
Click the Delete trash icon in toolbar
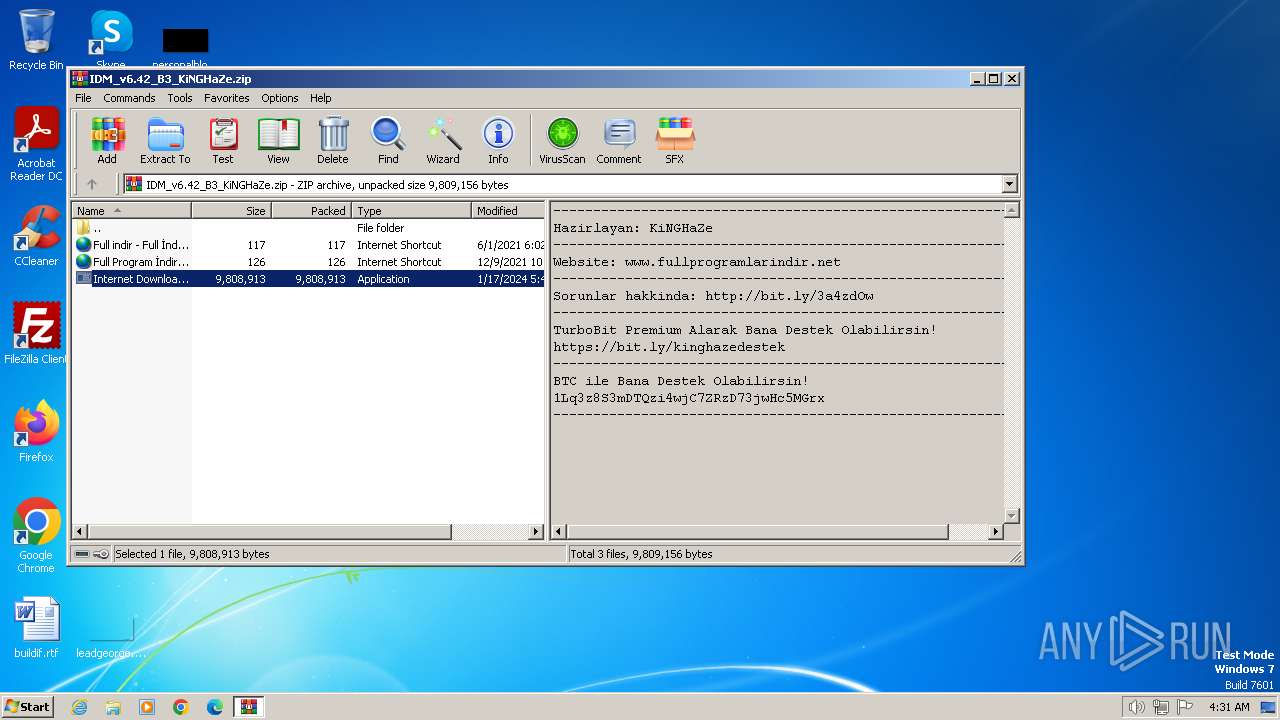pyautogui.click(x=333, y=141)
